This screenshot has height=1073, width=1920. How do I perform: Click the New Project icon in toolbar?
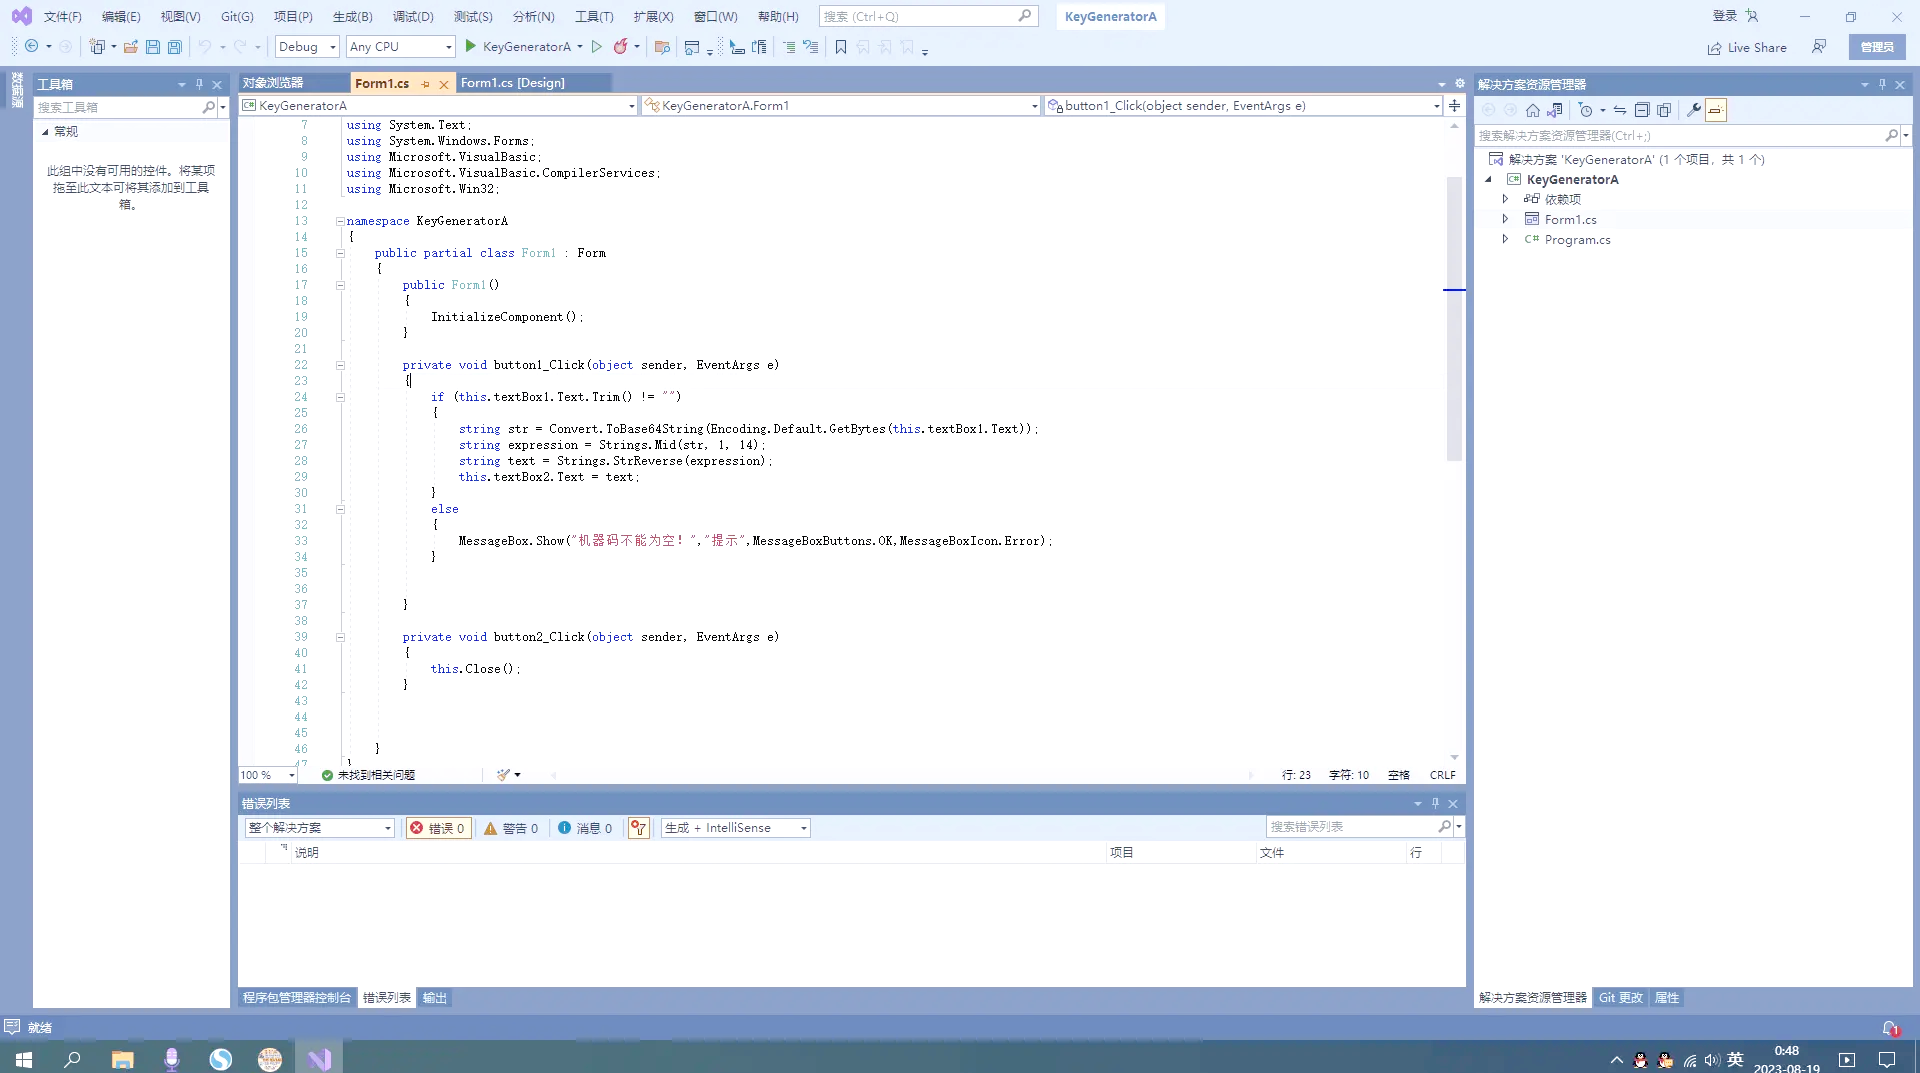pyautogui.click(x=97, y=47)
